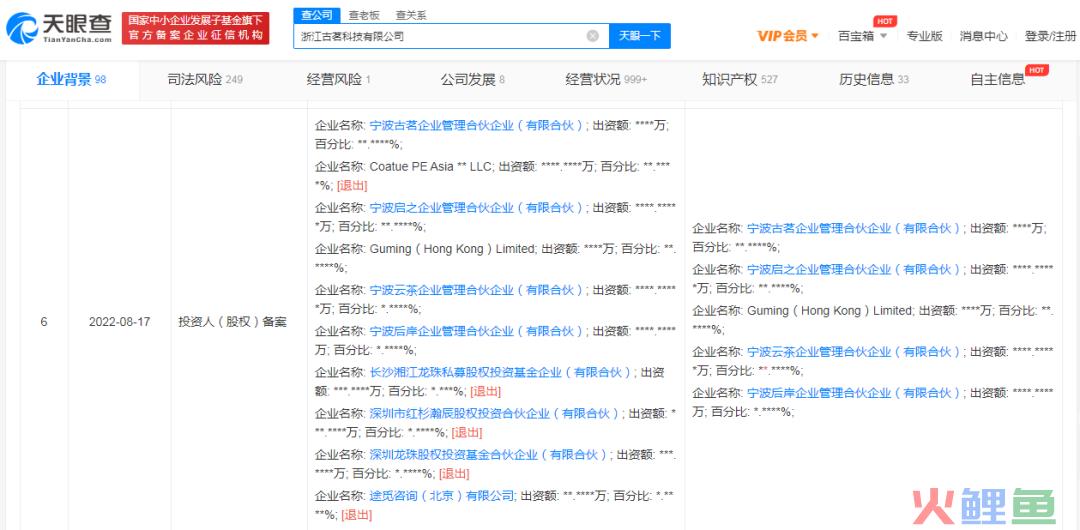This screenshot has width=1080, height=530.
Task: Click the 天眼查 logo
Action: tap(59, 28)
